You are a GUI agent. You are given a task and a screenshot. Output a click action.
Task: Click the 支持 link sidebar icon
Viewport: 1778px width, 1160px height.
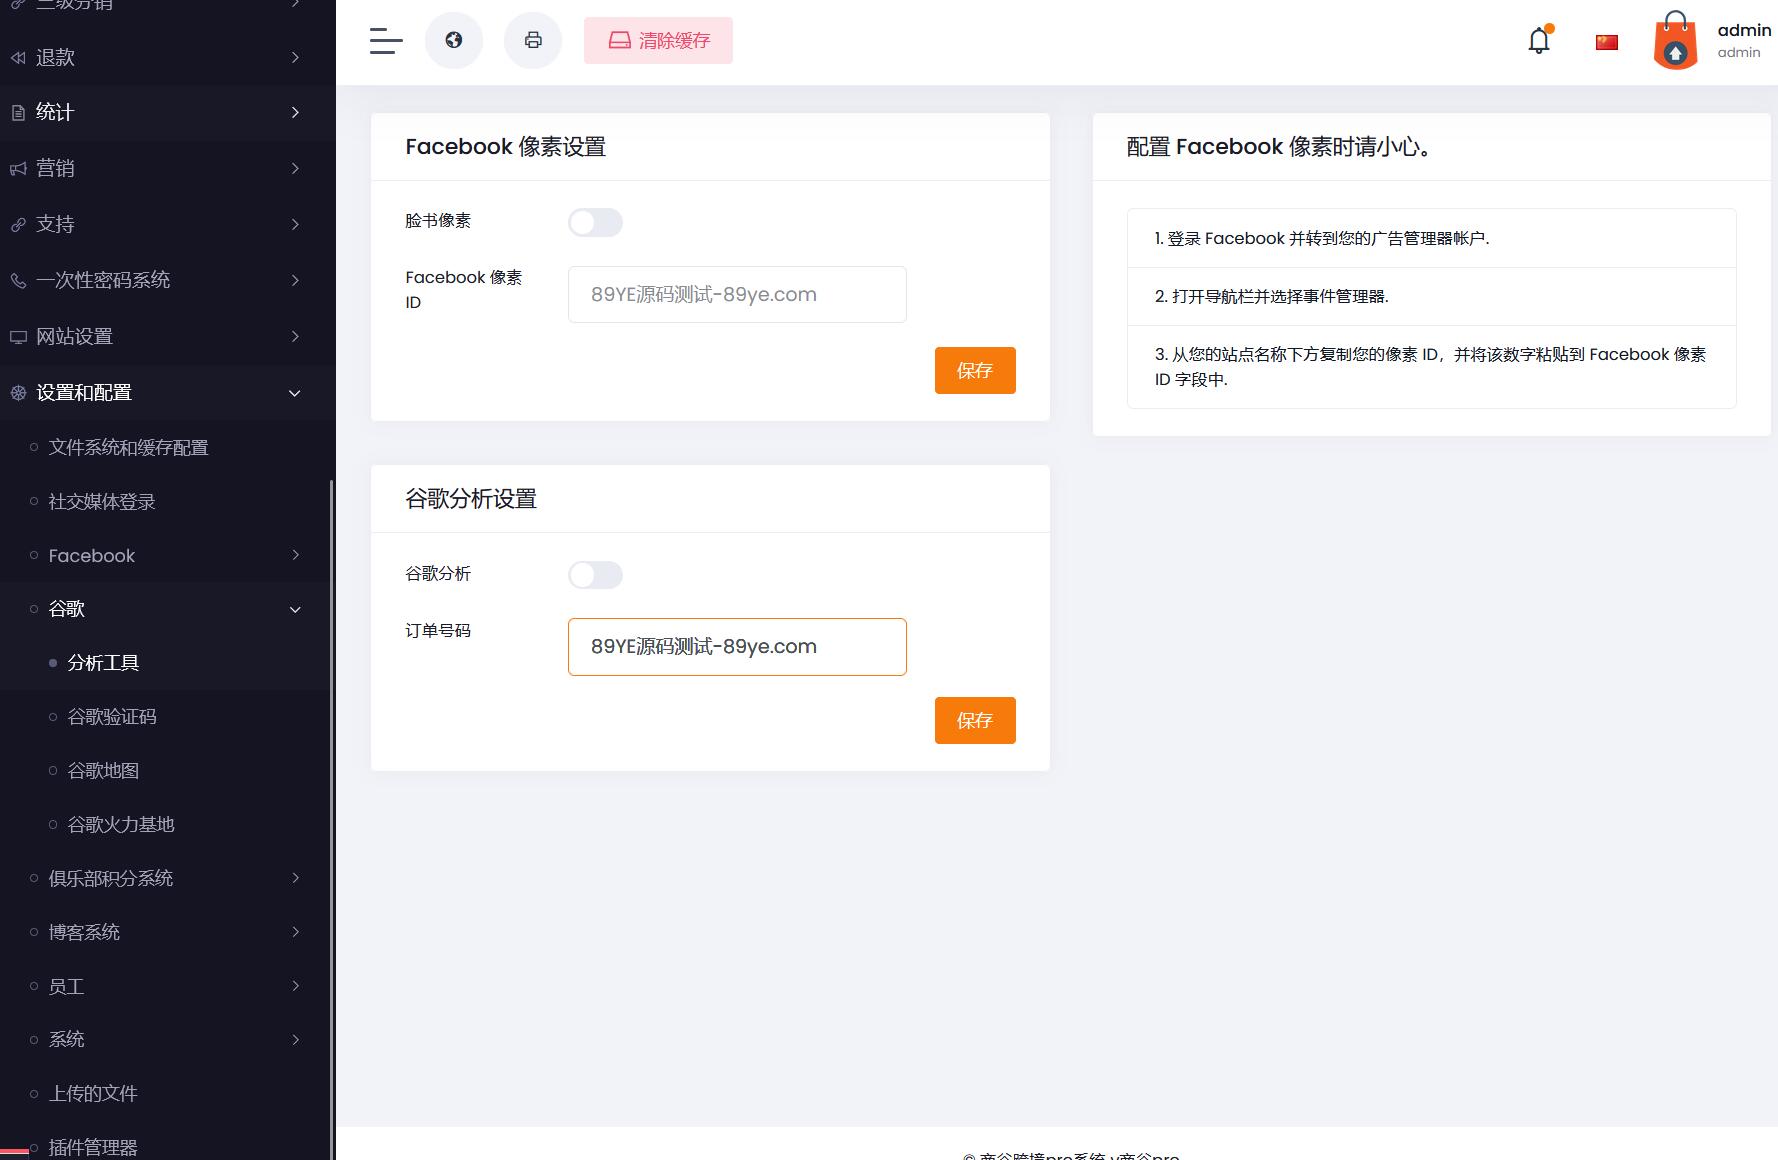coord(18,225)
